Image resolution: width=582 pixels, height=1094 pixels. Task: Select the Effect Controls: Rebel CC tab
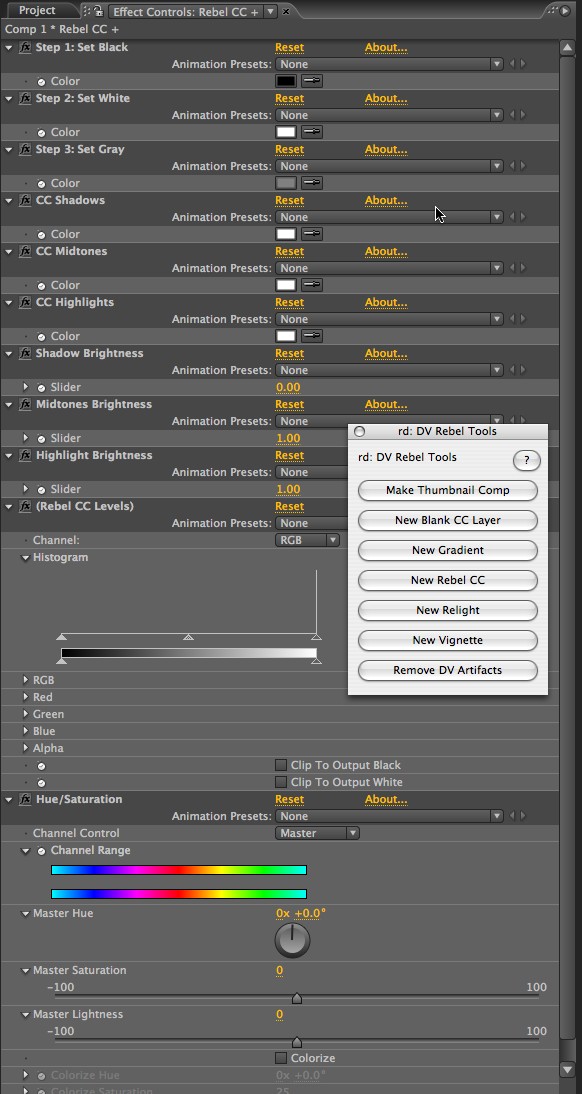tap(186, 11)
